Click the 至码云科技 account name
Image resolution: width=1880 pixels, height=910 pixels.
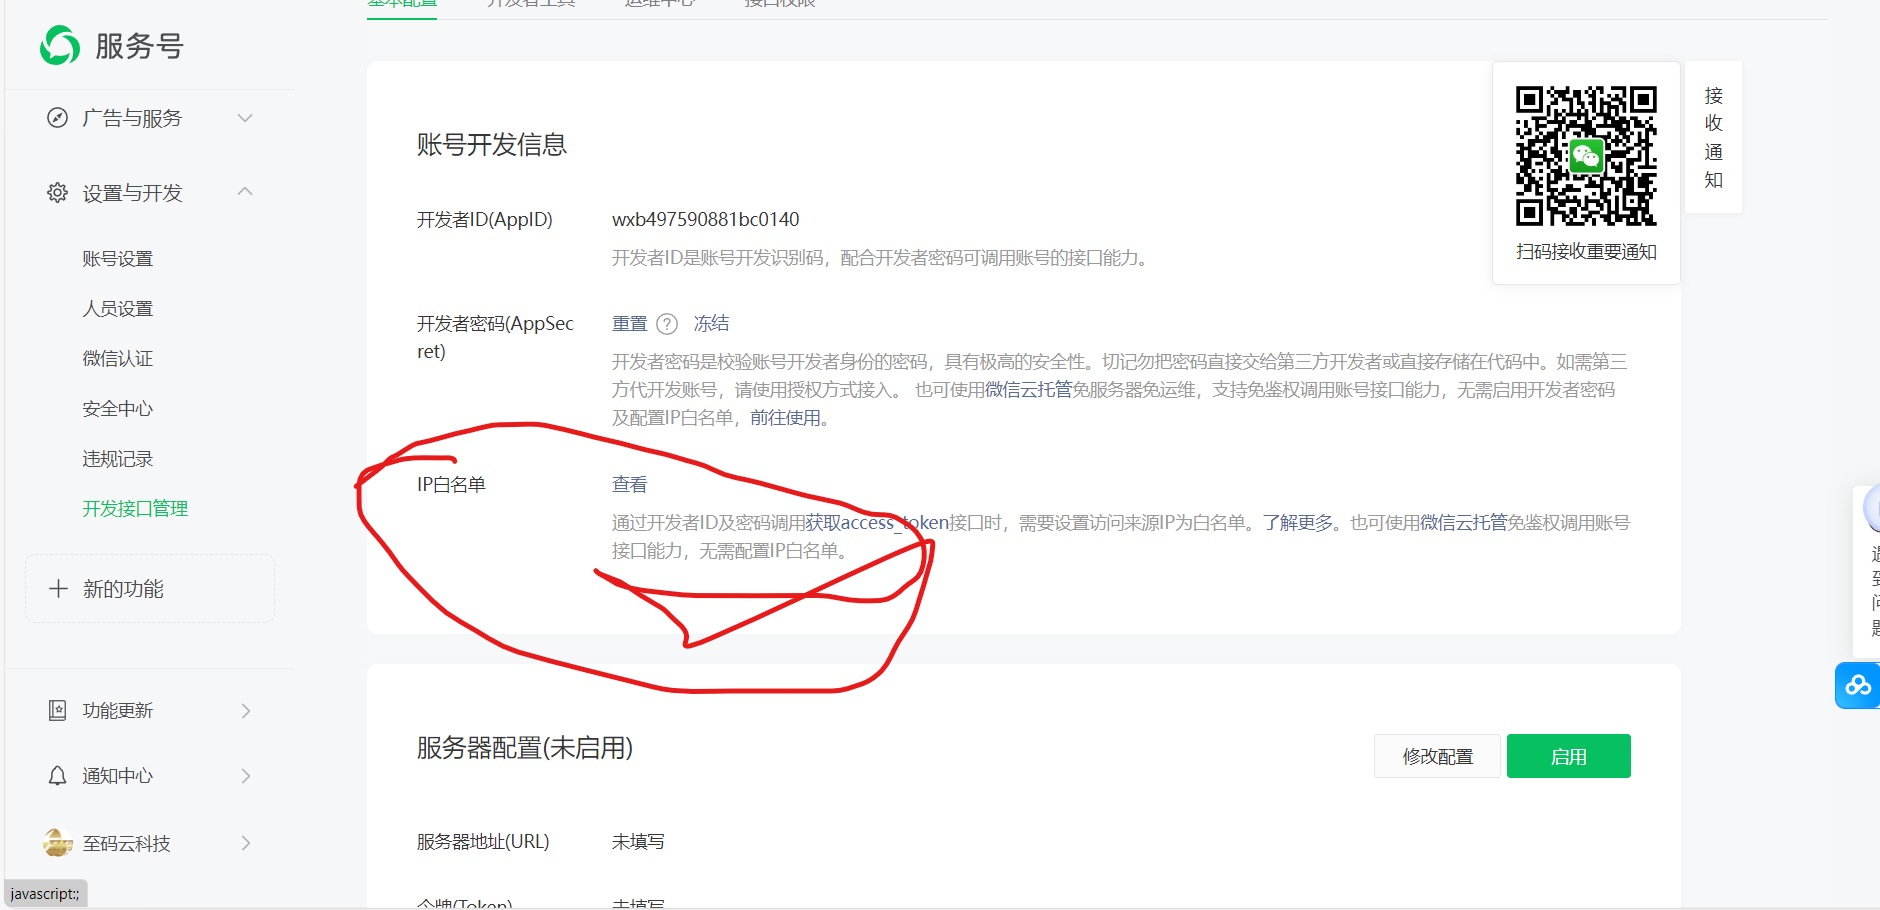[127, 844]
